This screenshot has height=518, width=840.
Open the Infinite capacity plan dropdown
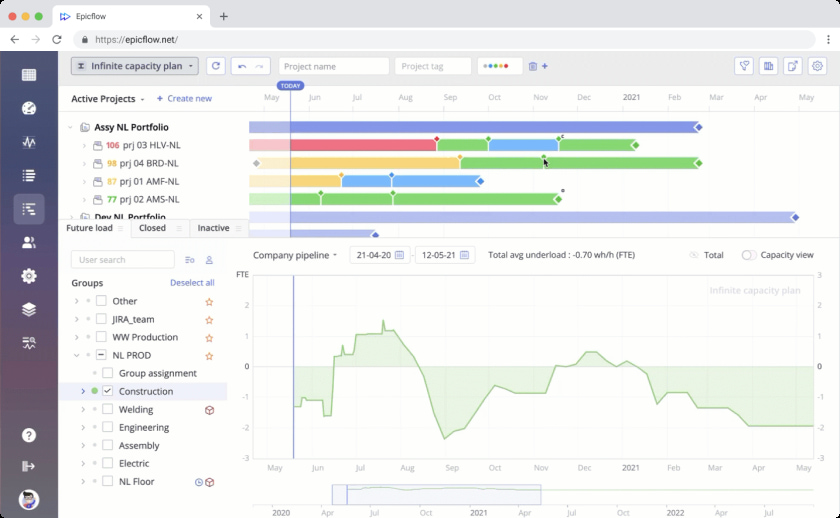[134, 66]
